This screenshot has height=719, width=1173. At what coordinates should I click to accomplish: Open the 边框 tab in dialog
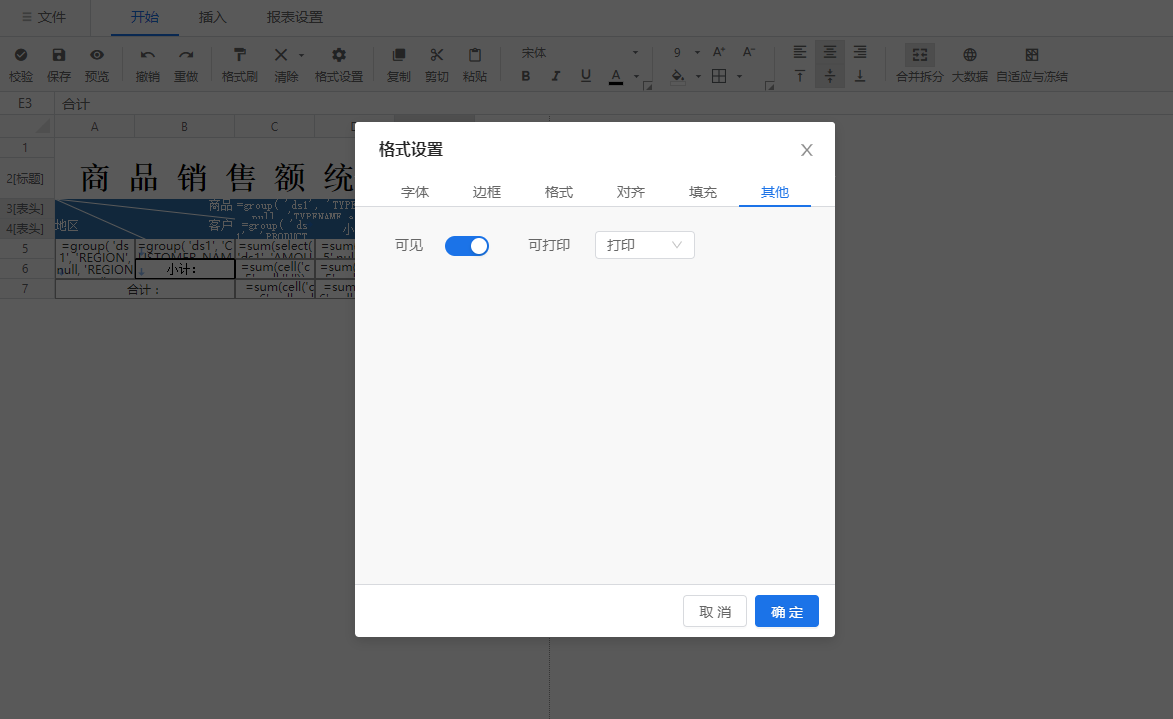pos(487,192)
